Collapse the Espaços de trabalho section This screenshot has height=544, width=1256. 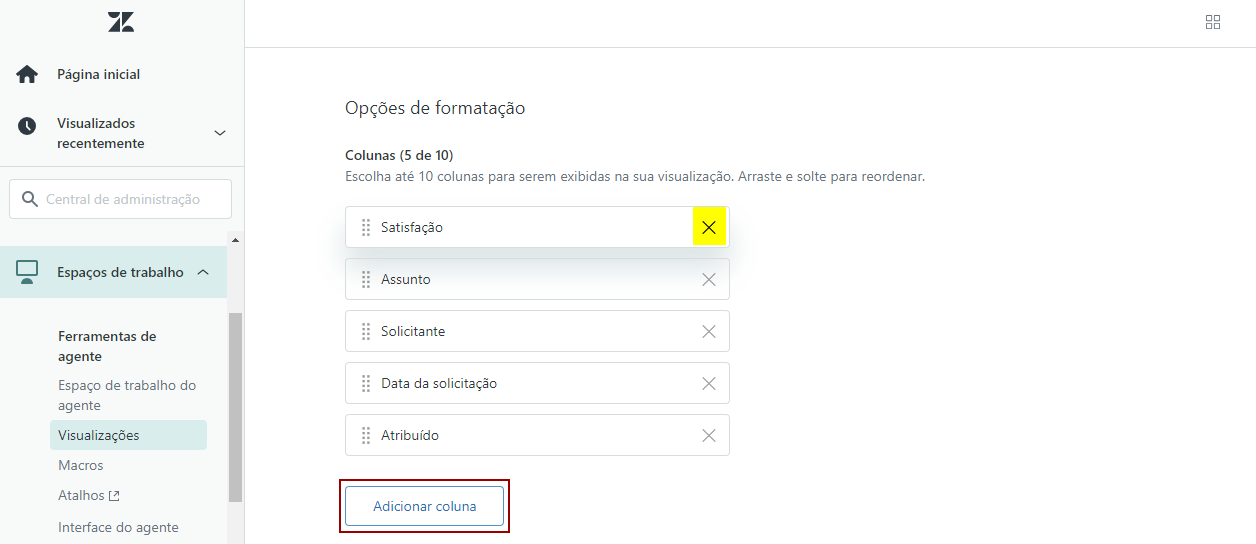[203, 272]
